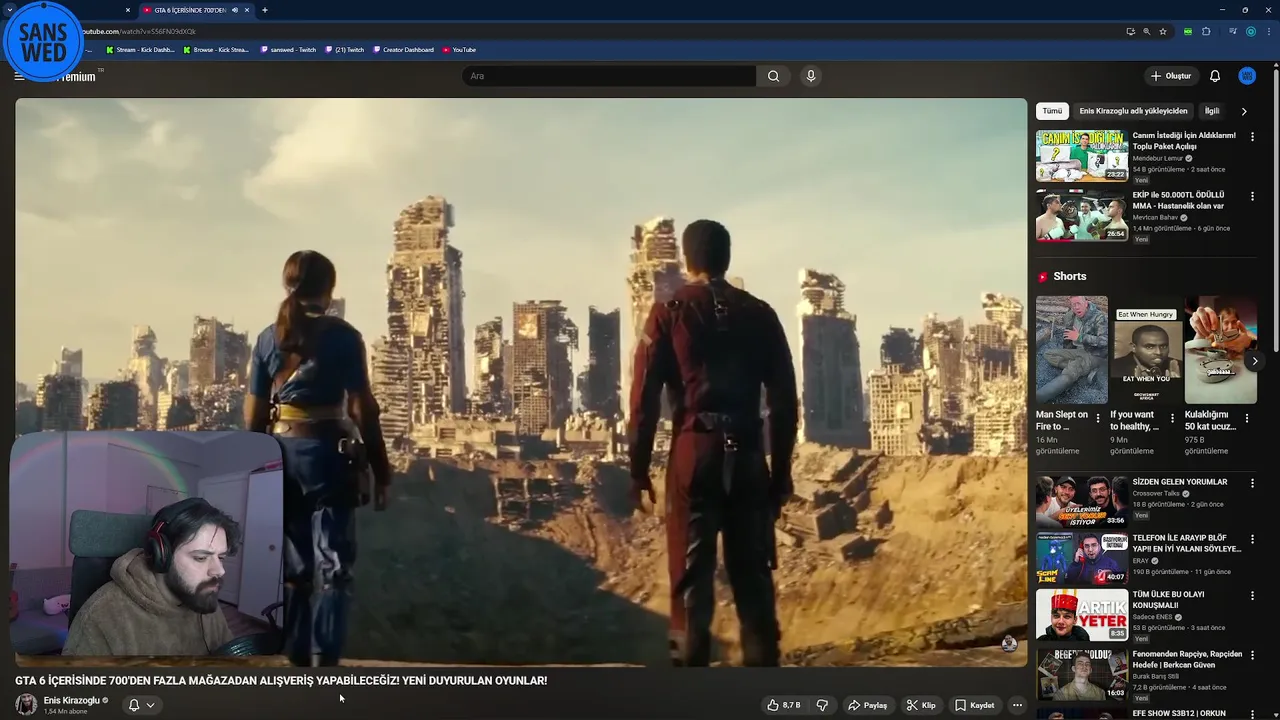Viewport: 1280px width, 720px height.
Task: Click Paylaş share button
Action: tap(867, 705)
